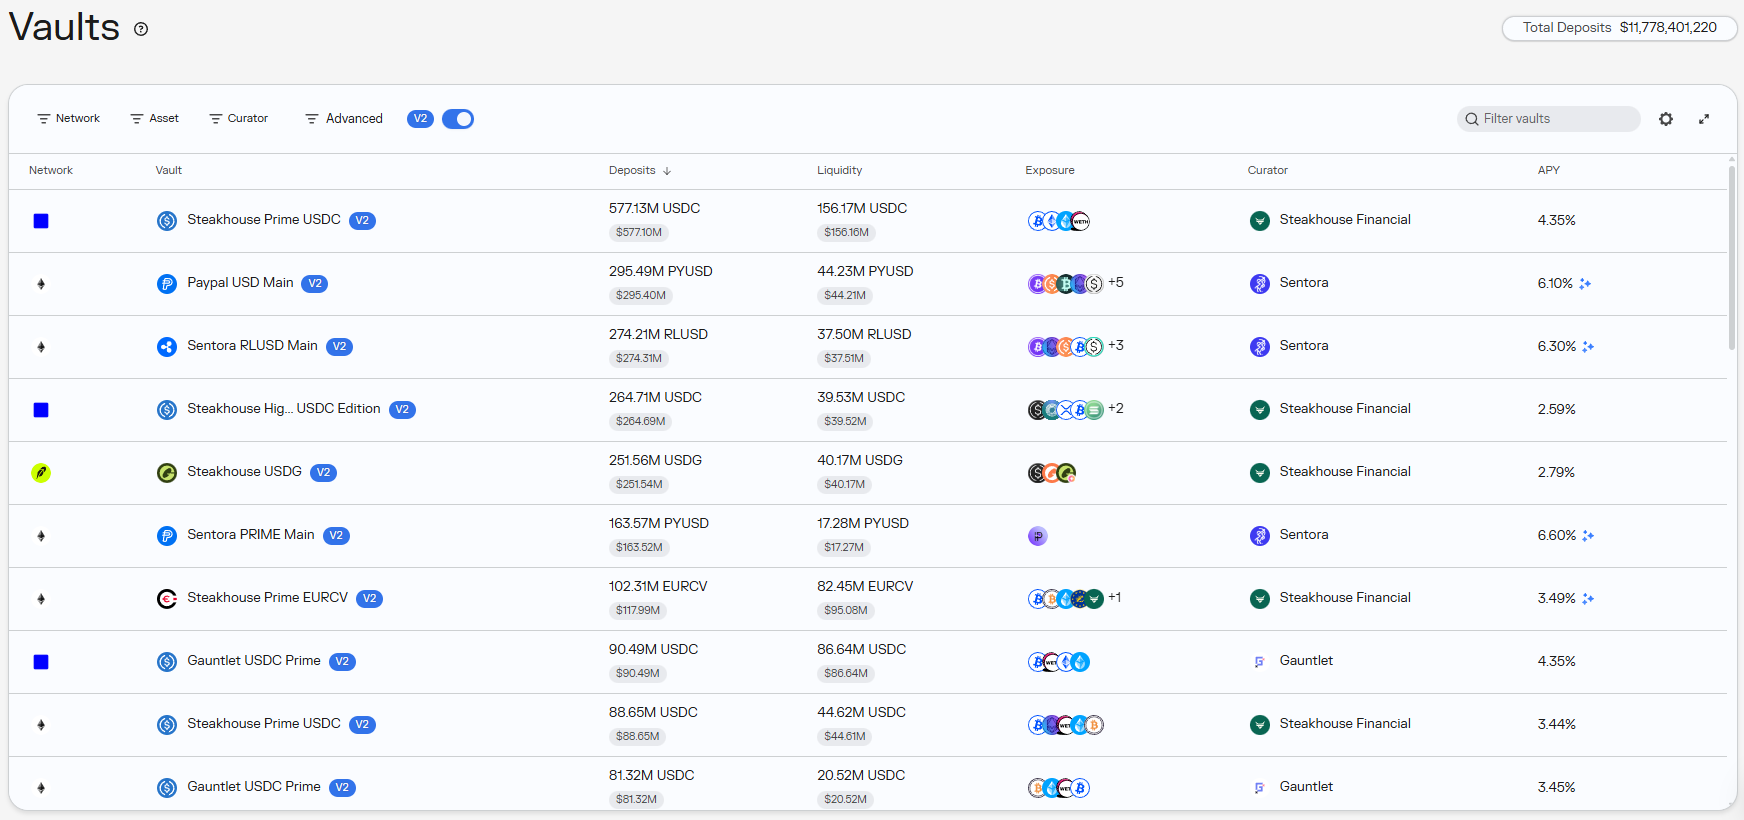Click the Sentora curator name in the Sentora PRIME Main row
This screenshot has height=820, width=1744.
(1304, 535)
